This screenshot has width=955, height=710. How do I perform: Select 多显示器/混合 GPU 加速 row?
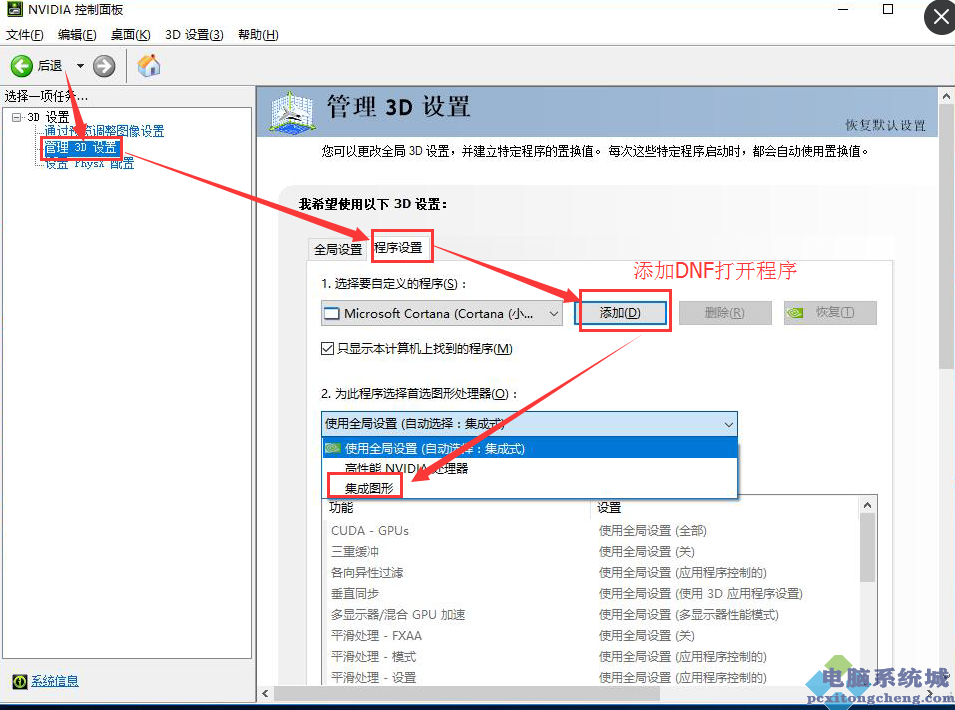coord(591,614)
